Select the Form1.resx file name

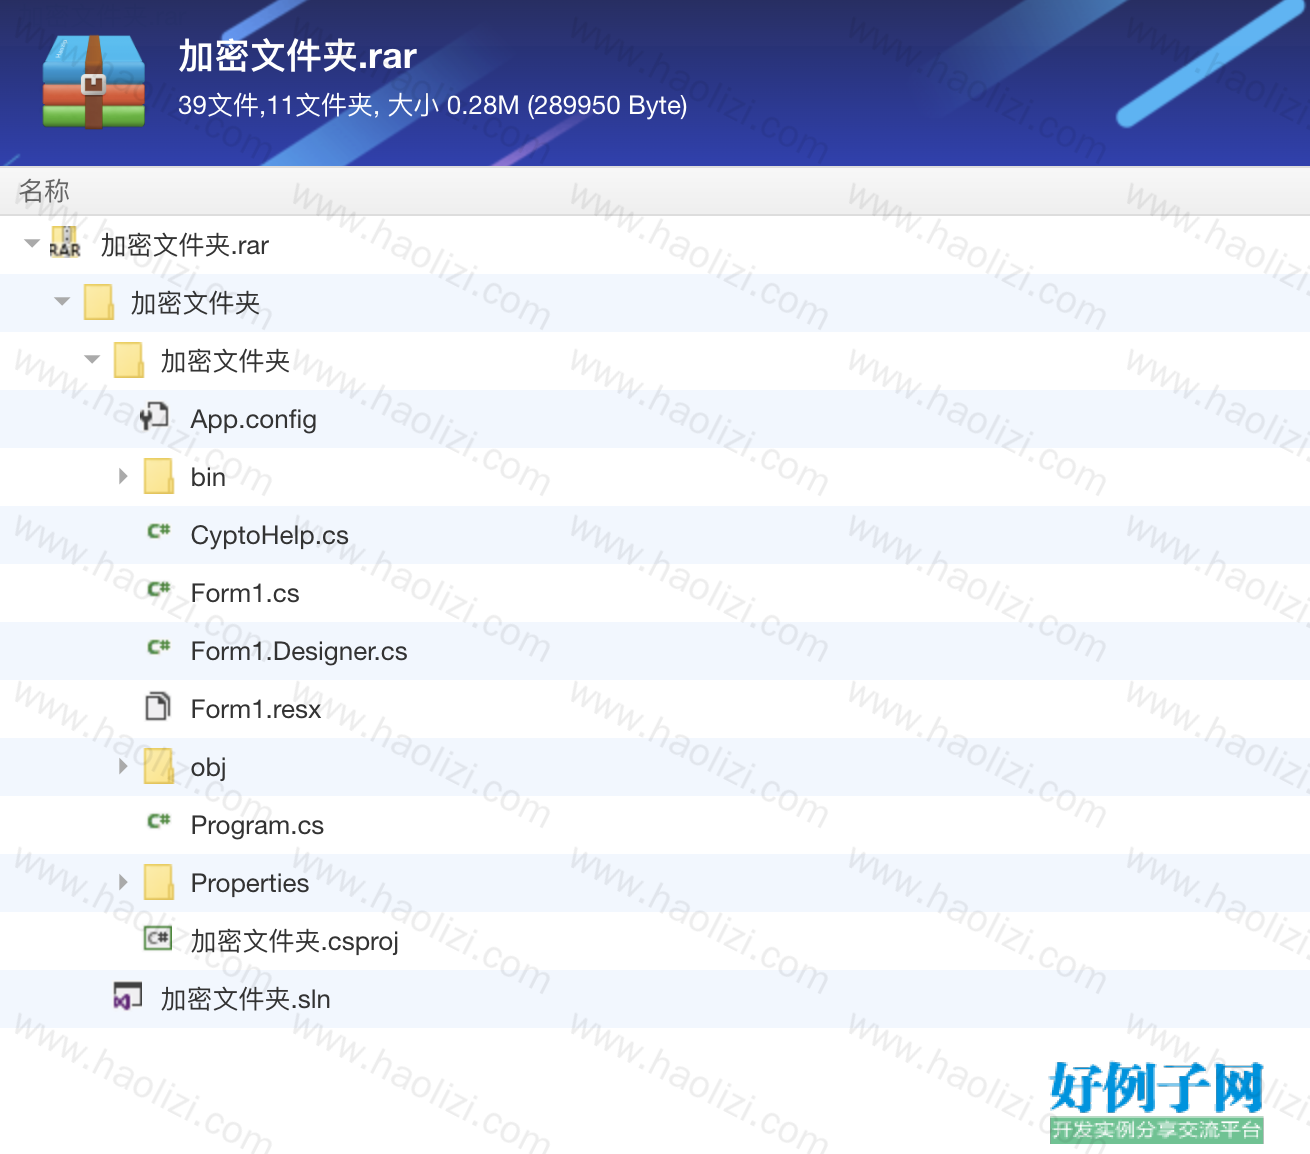tap(256, 709)
